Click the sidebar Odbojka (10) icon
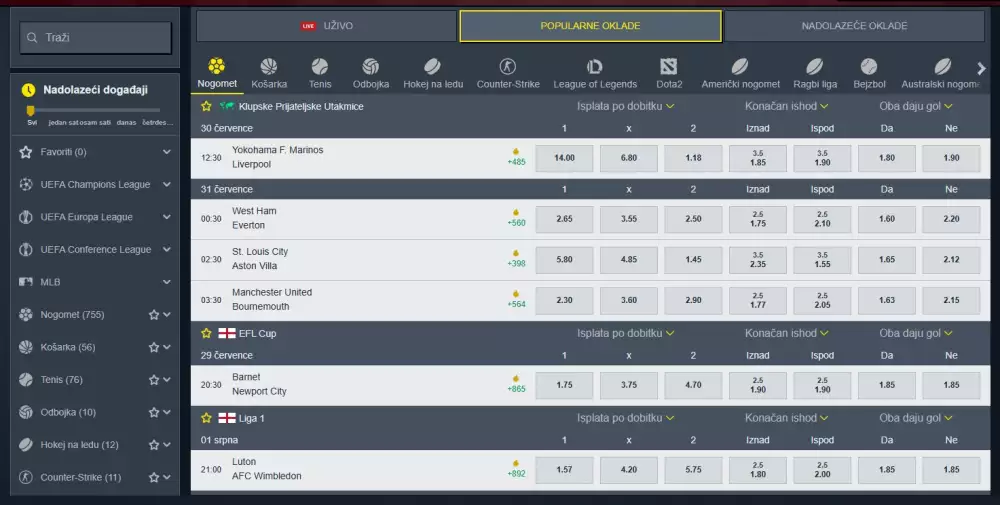Viewport: 1000px width, 505px height. tap(26, 412)
